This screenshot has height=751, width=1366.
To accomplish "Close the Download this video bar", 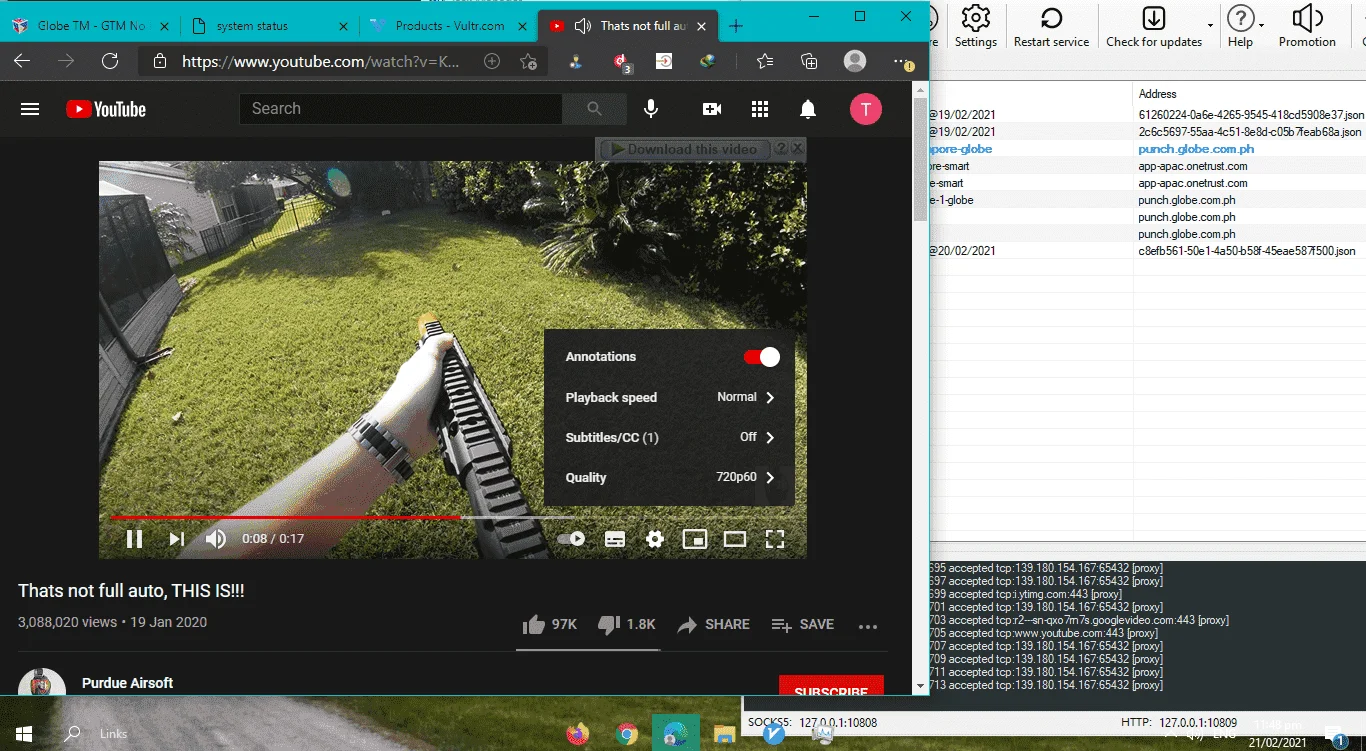I will coord(797,148).
